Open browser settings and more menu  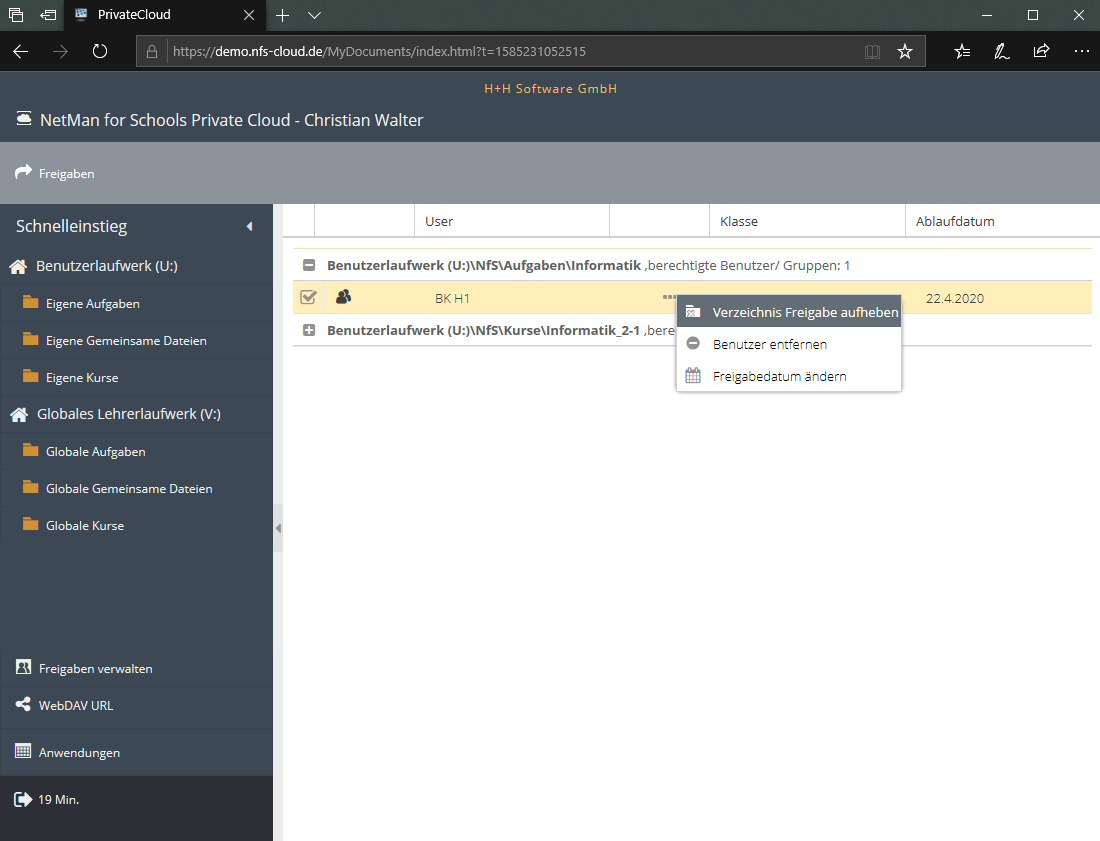click(x=1081, y=51)
